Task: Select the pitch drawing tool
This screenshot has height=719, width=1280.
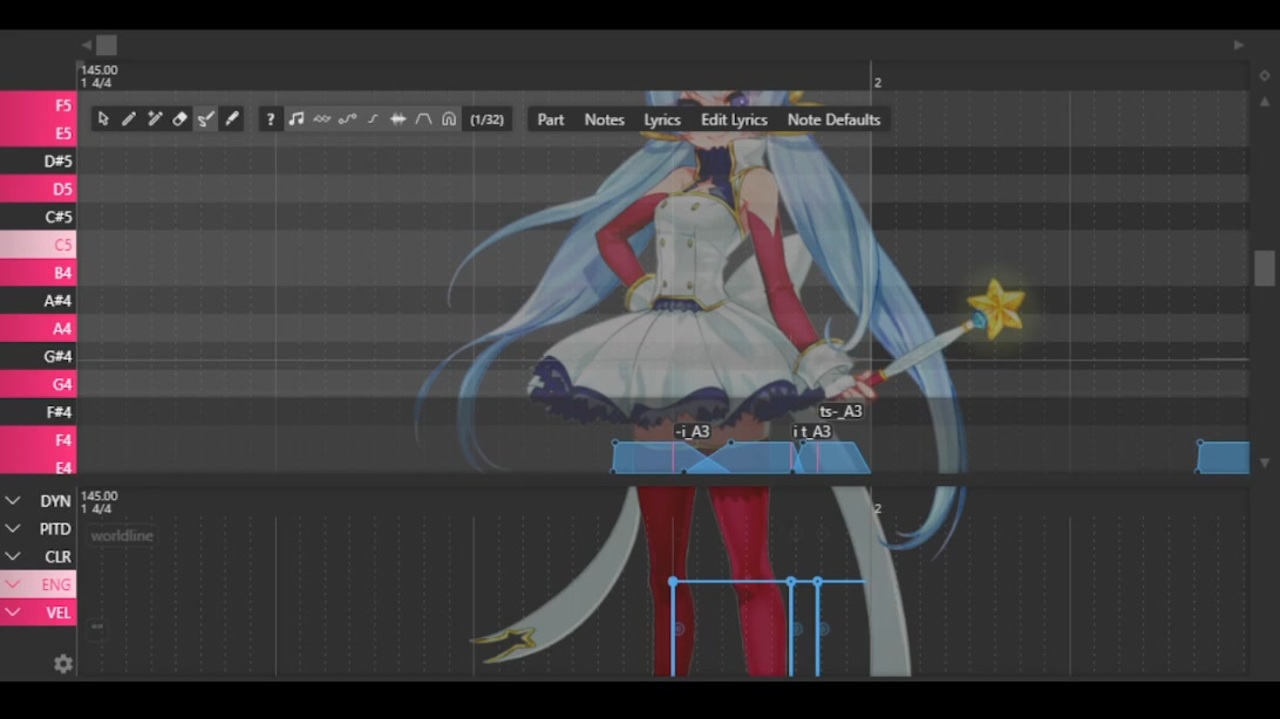Action: coord(206,119)
